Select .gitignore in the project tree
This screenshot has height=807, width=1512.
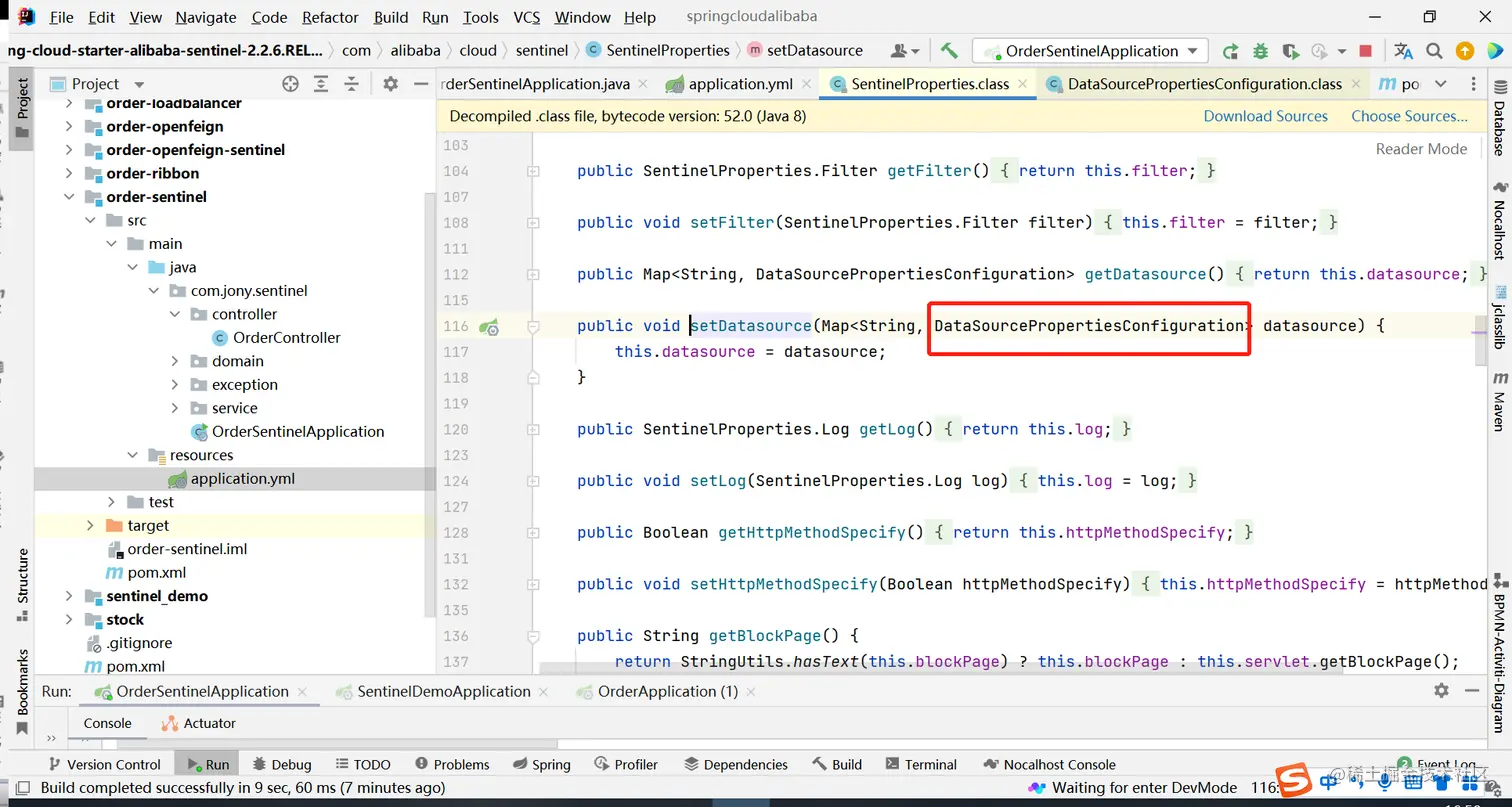[139, 643]
